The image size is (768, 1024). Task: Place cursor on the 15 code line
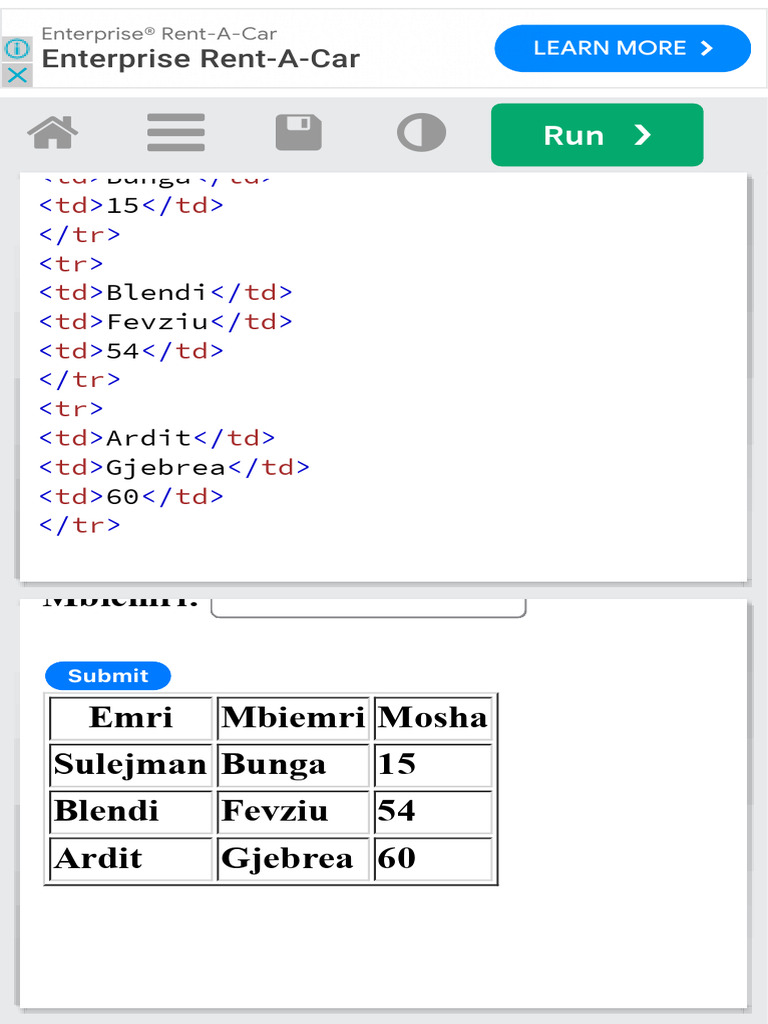click(x=131, y=205)
